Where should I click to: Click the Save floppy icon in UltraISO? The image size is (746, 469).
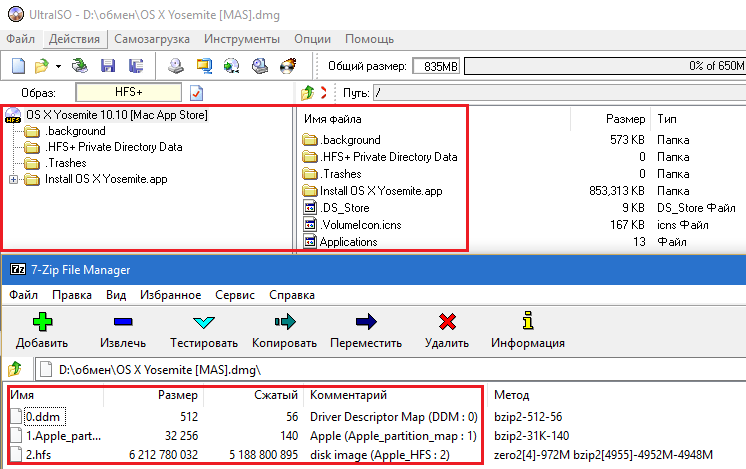click(x=108, y=66)
